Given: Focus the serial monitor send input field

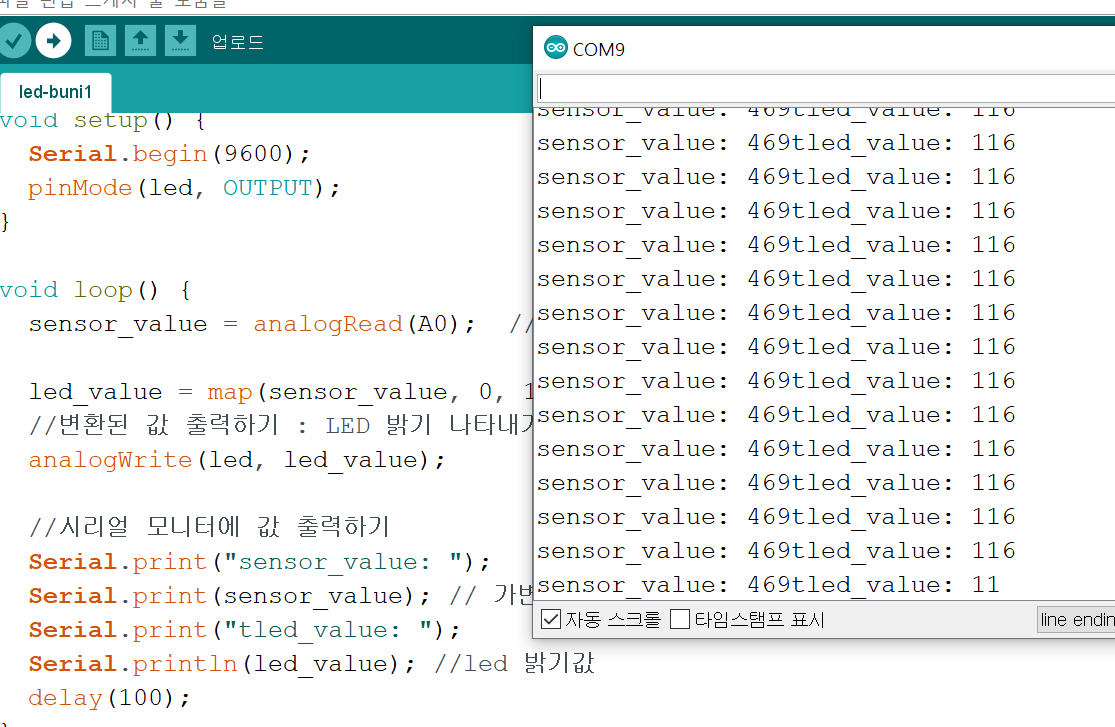Looking at the screenshot, I should (826, 89).
